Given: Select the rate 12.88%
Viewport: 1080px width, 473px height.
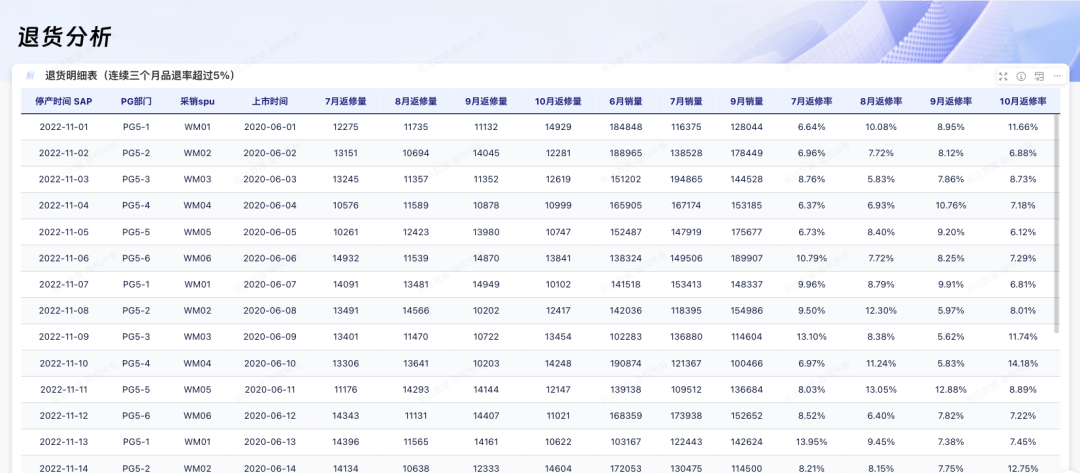Looking at the screenshot, I should [951, 389].
